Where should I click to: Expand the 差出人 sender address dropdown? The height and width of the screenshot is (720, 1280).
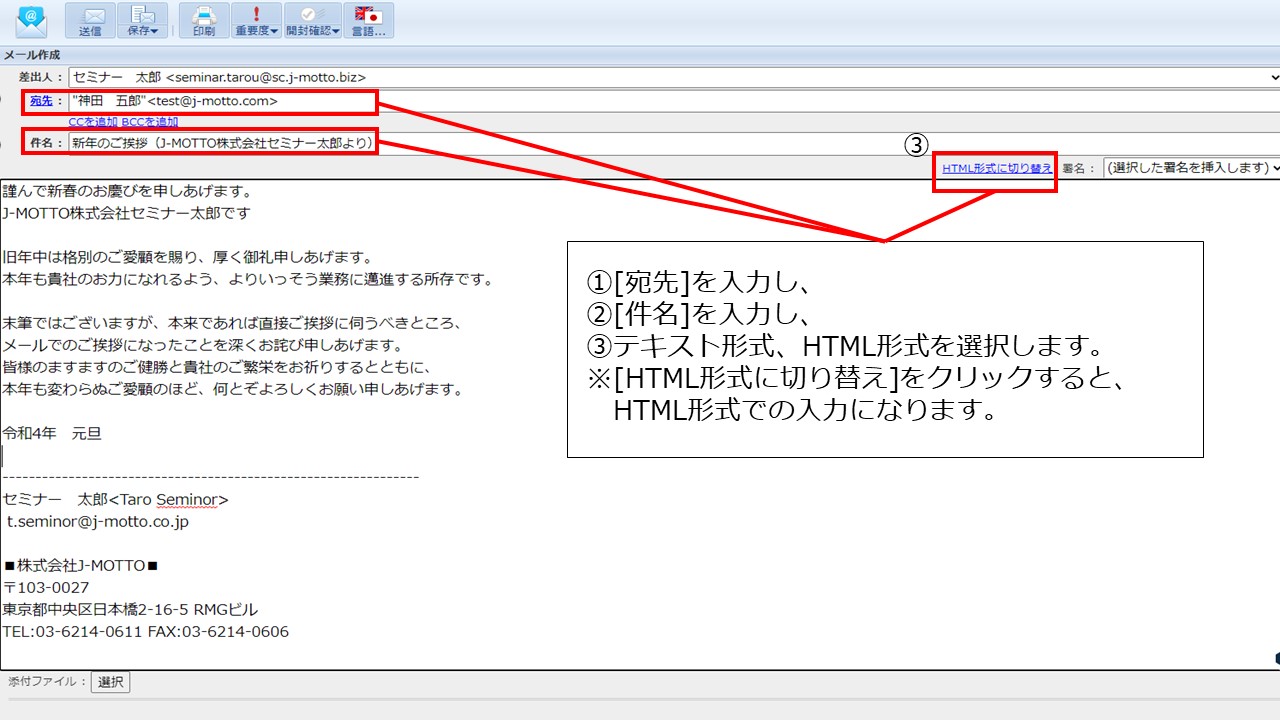coord(1273,77)
